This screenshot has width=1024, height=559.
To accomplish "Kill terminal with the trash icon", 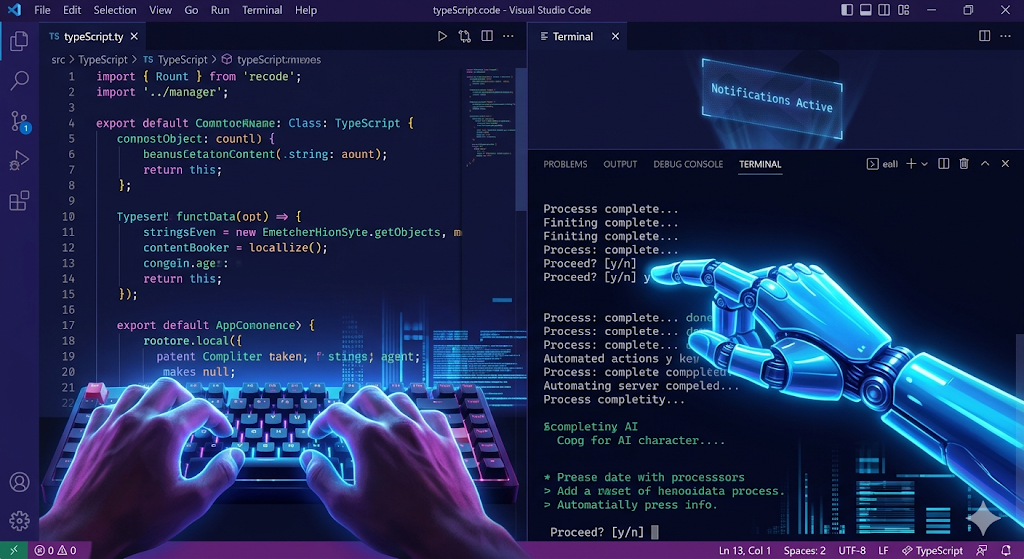I will tap(964, 164).
